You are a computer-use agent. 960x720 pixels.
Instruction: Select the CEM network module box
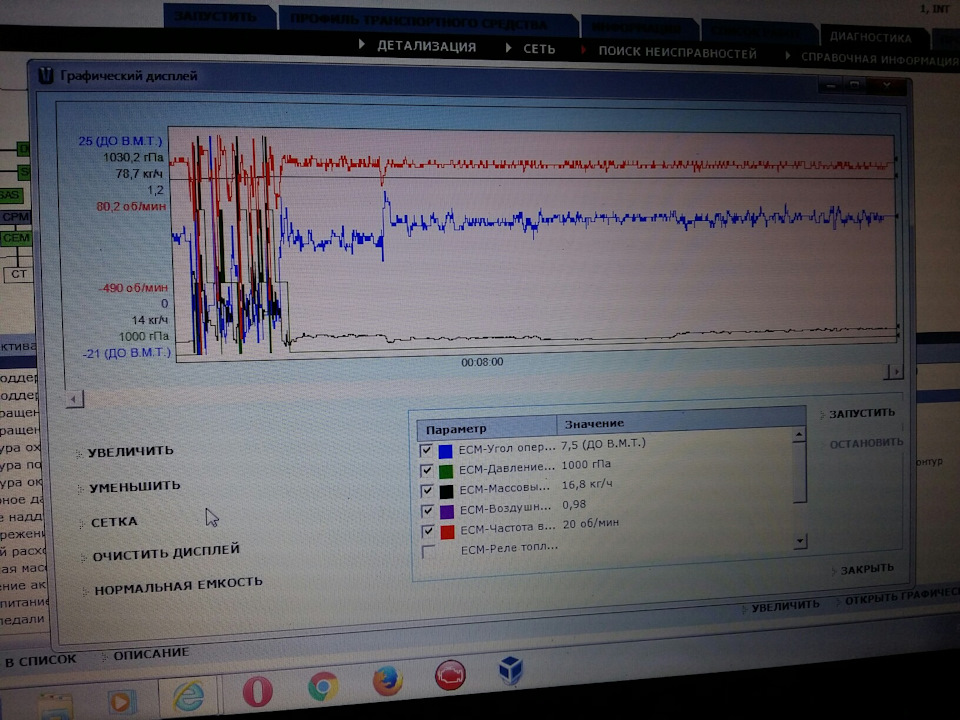point(16,238)
